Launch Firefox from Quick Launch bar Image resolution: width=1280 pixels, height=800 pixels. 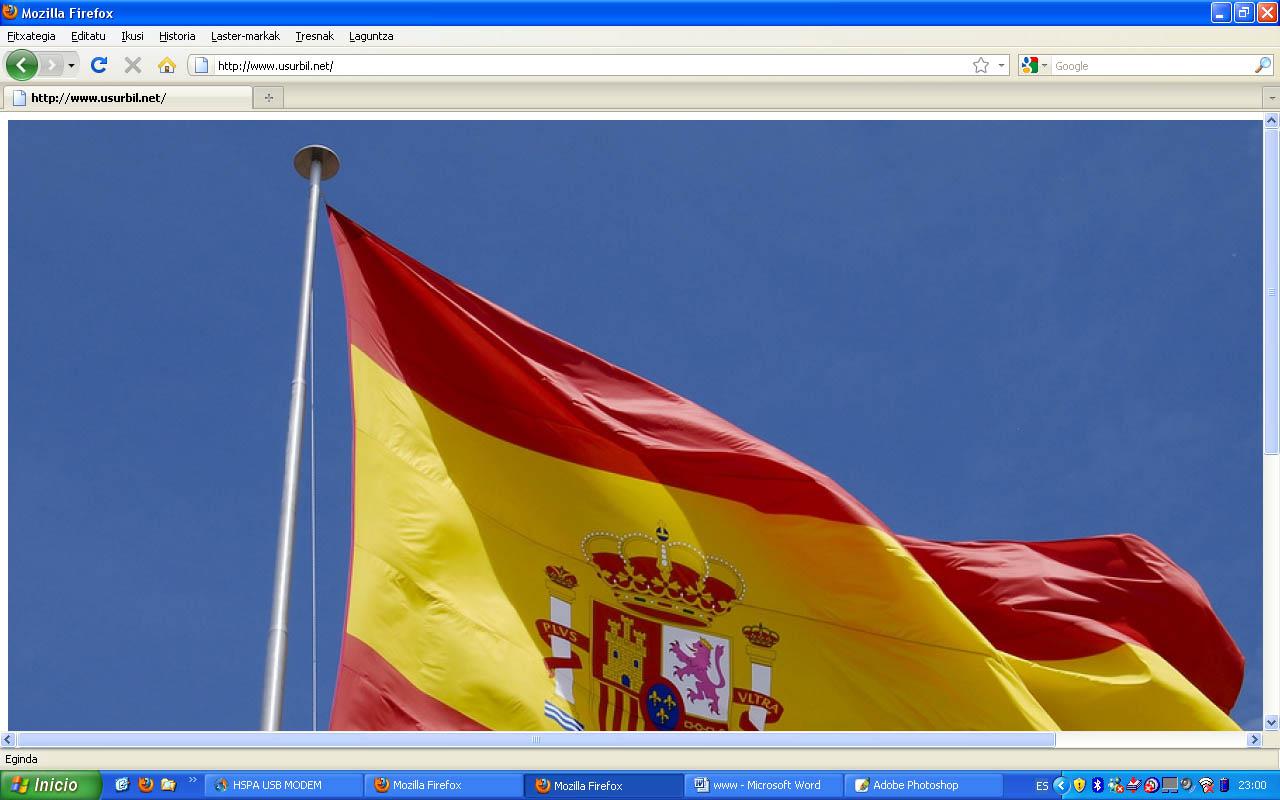(x=146, y=785)
